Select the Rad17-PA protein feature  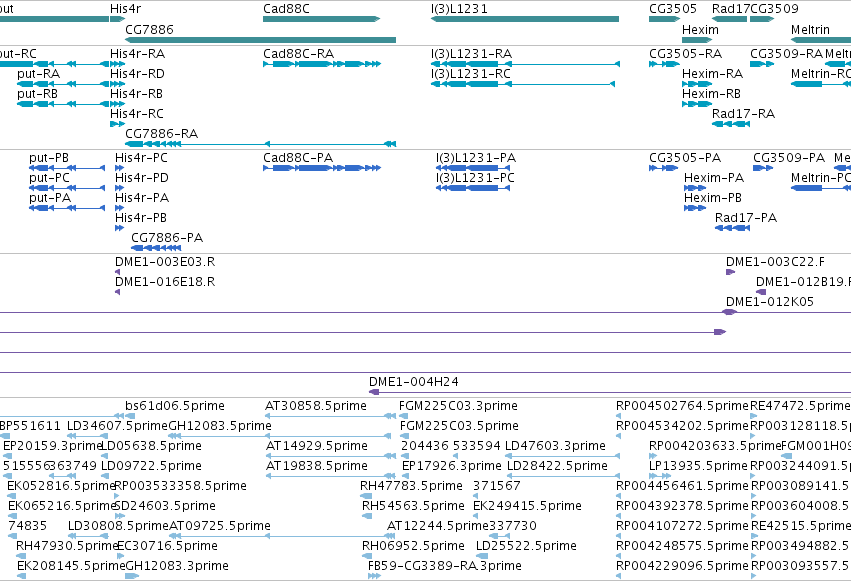[733, 228]
